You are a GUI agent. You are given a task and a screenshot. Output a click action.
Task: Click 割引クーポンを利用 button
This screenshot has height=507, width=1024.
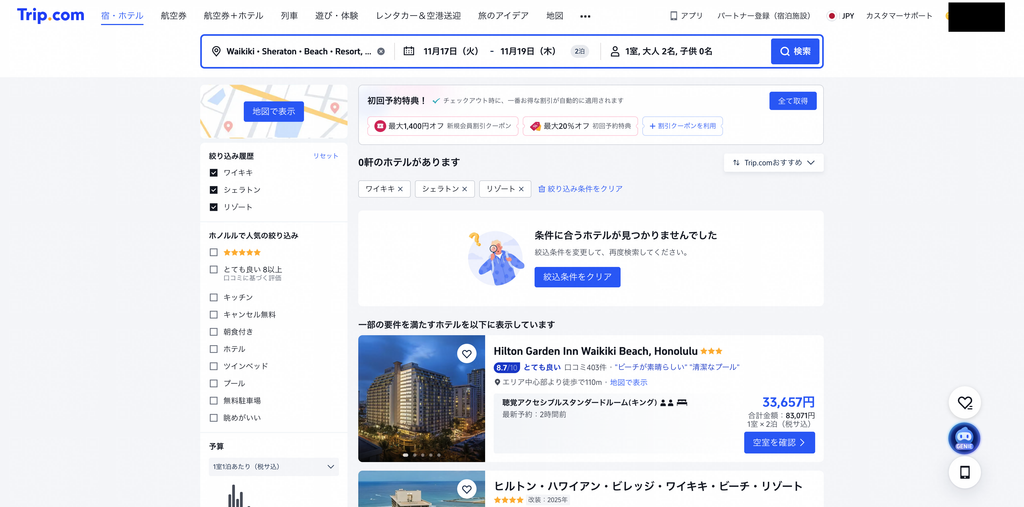tap(682, 126)
